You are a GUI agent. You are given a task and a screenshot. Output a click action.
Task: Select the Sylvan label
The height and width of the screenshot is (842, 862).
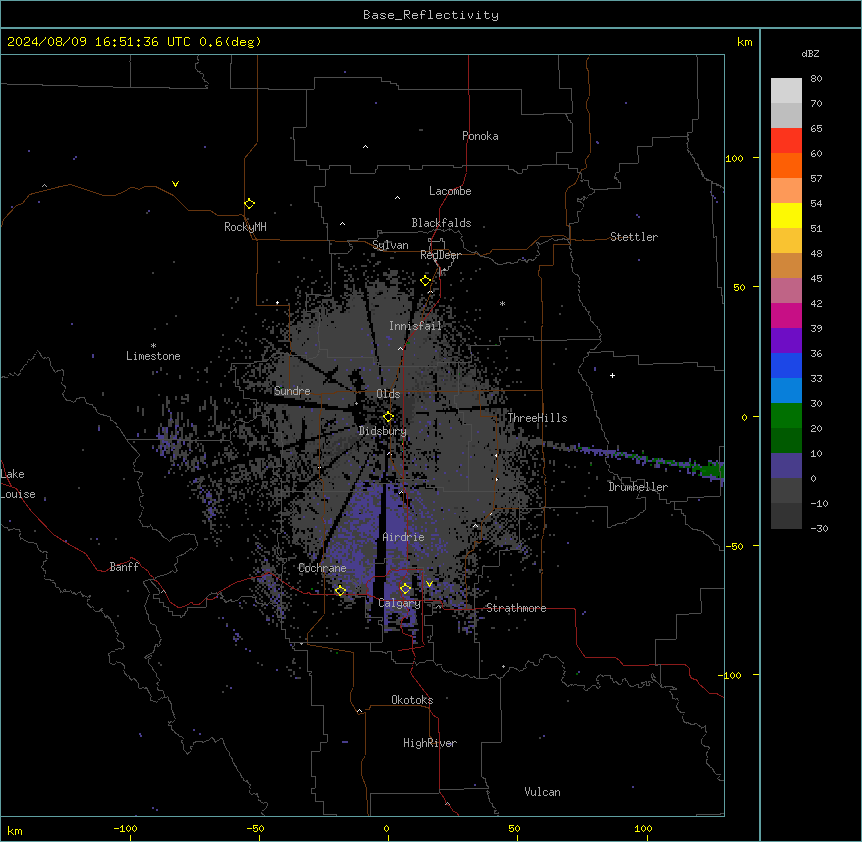pos(390,245)
